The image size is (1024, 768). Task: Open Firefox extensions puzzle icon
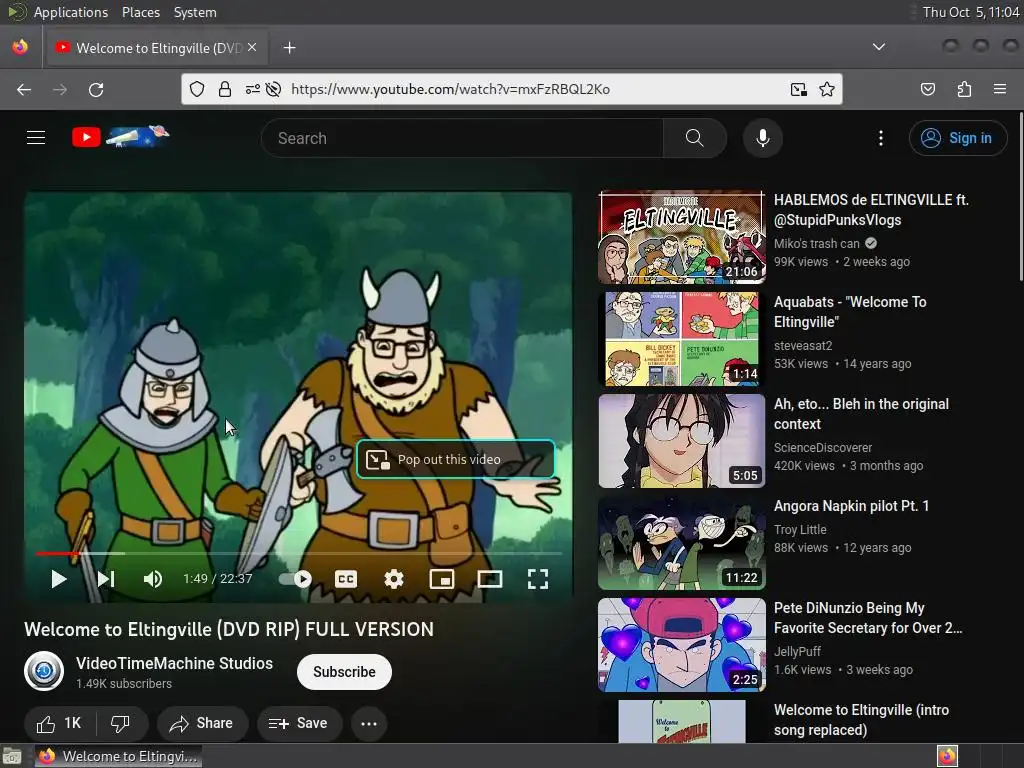click(964, 89)
